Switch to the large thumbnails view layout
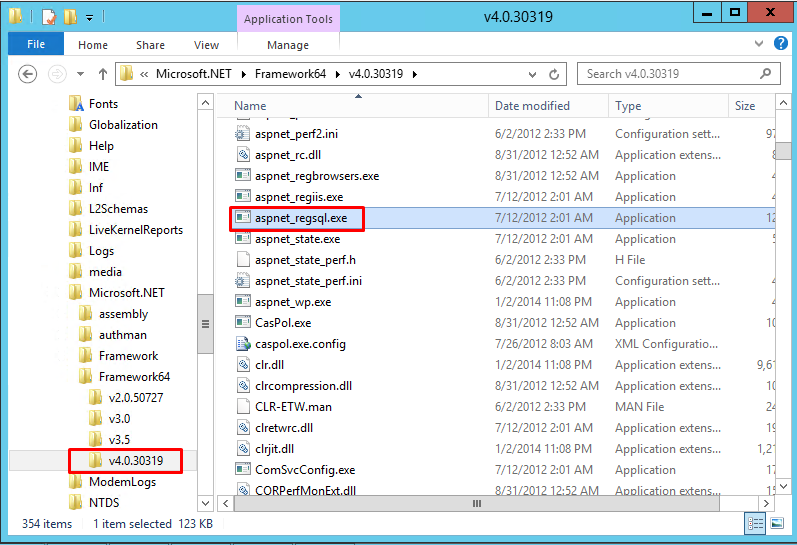The image size is (797, 545). [x=777, y=524]
